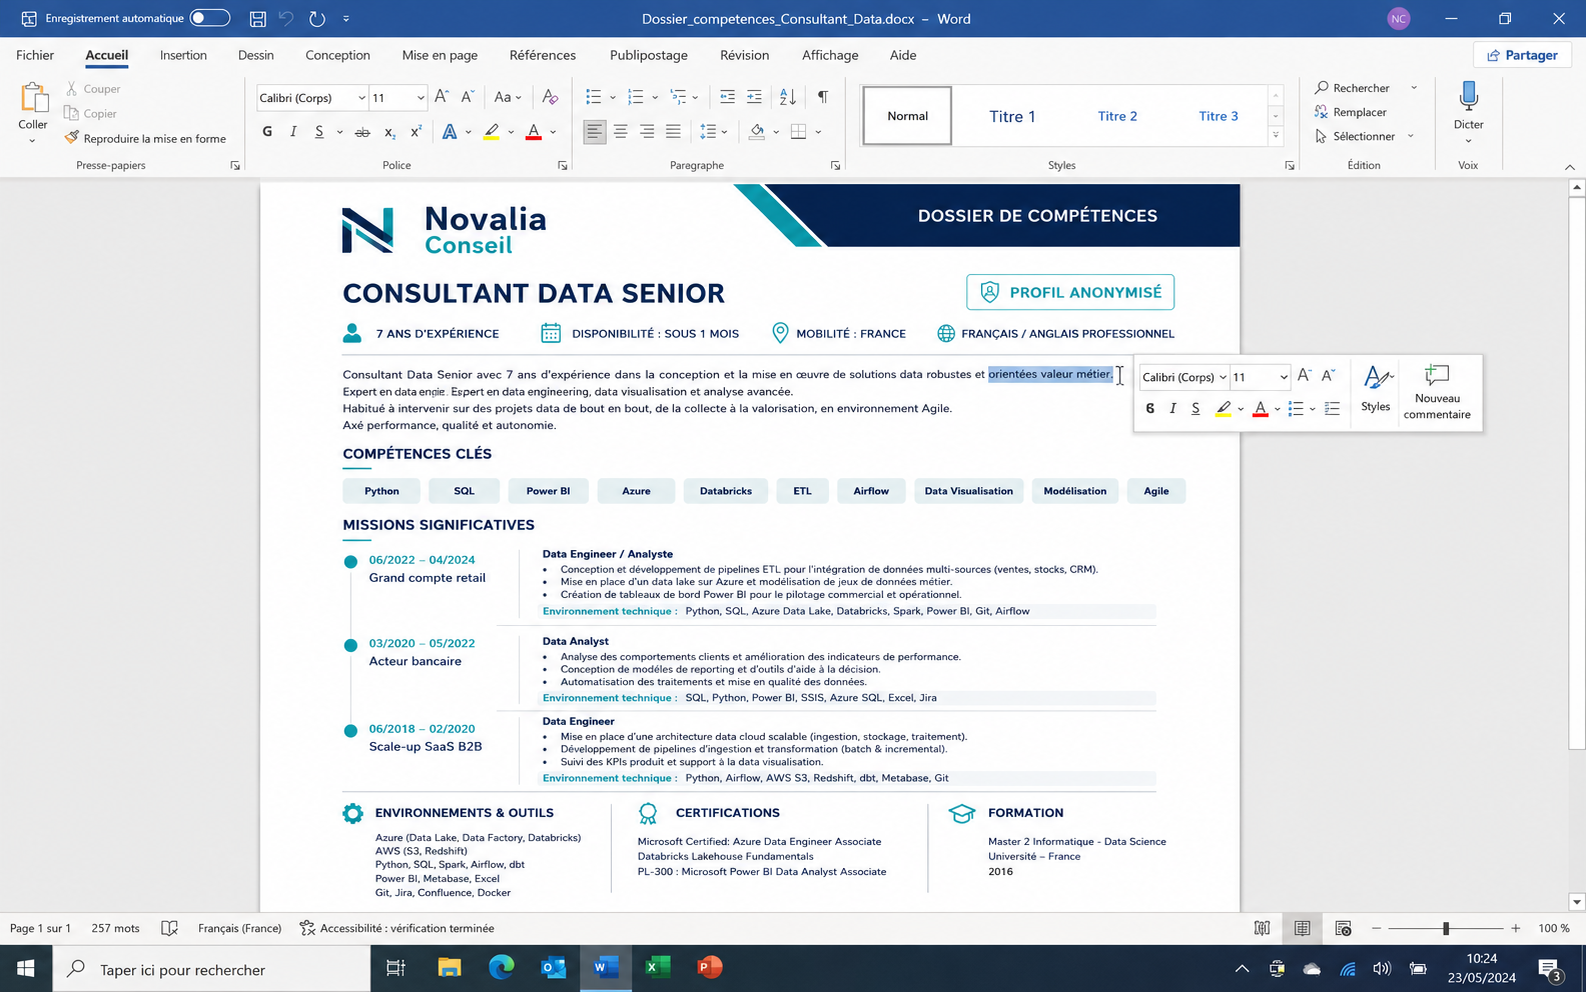Go to the Révision tab
This screenshot has width=1586, height=992.
point(745,55)
